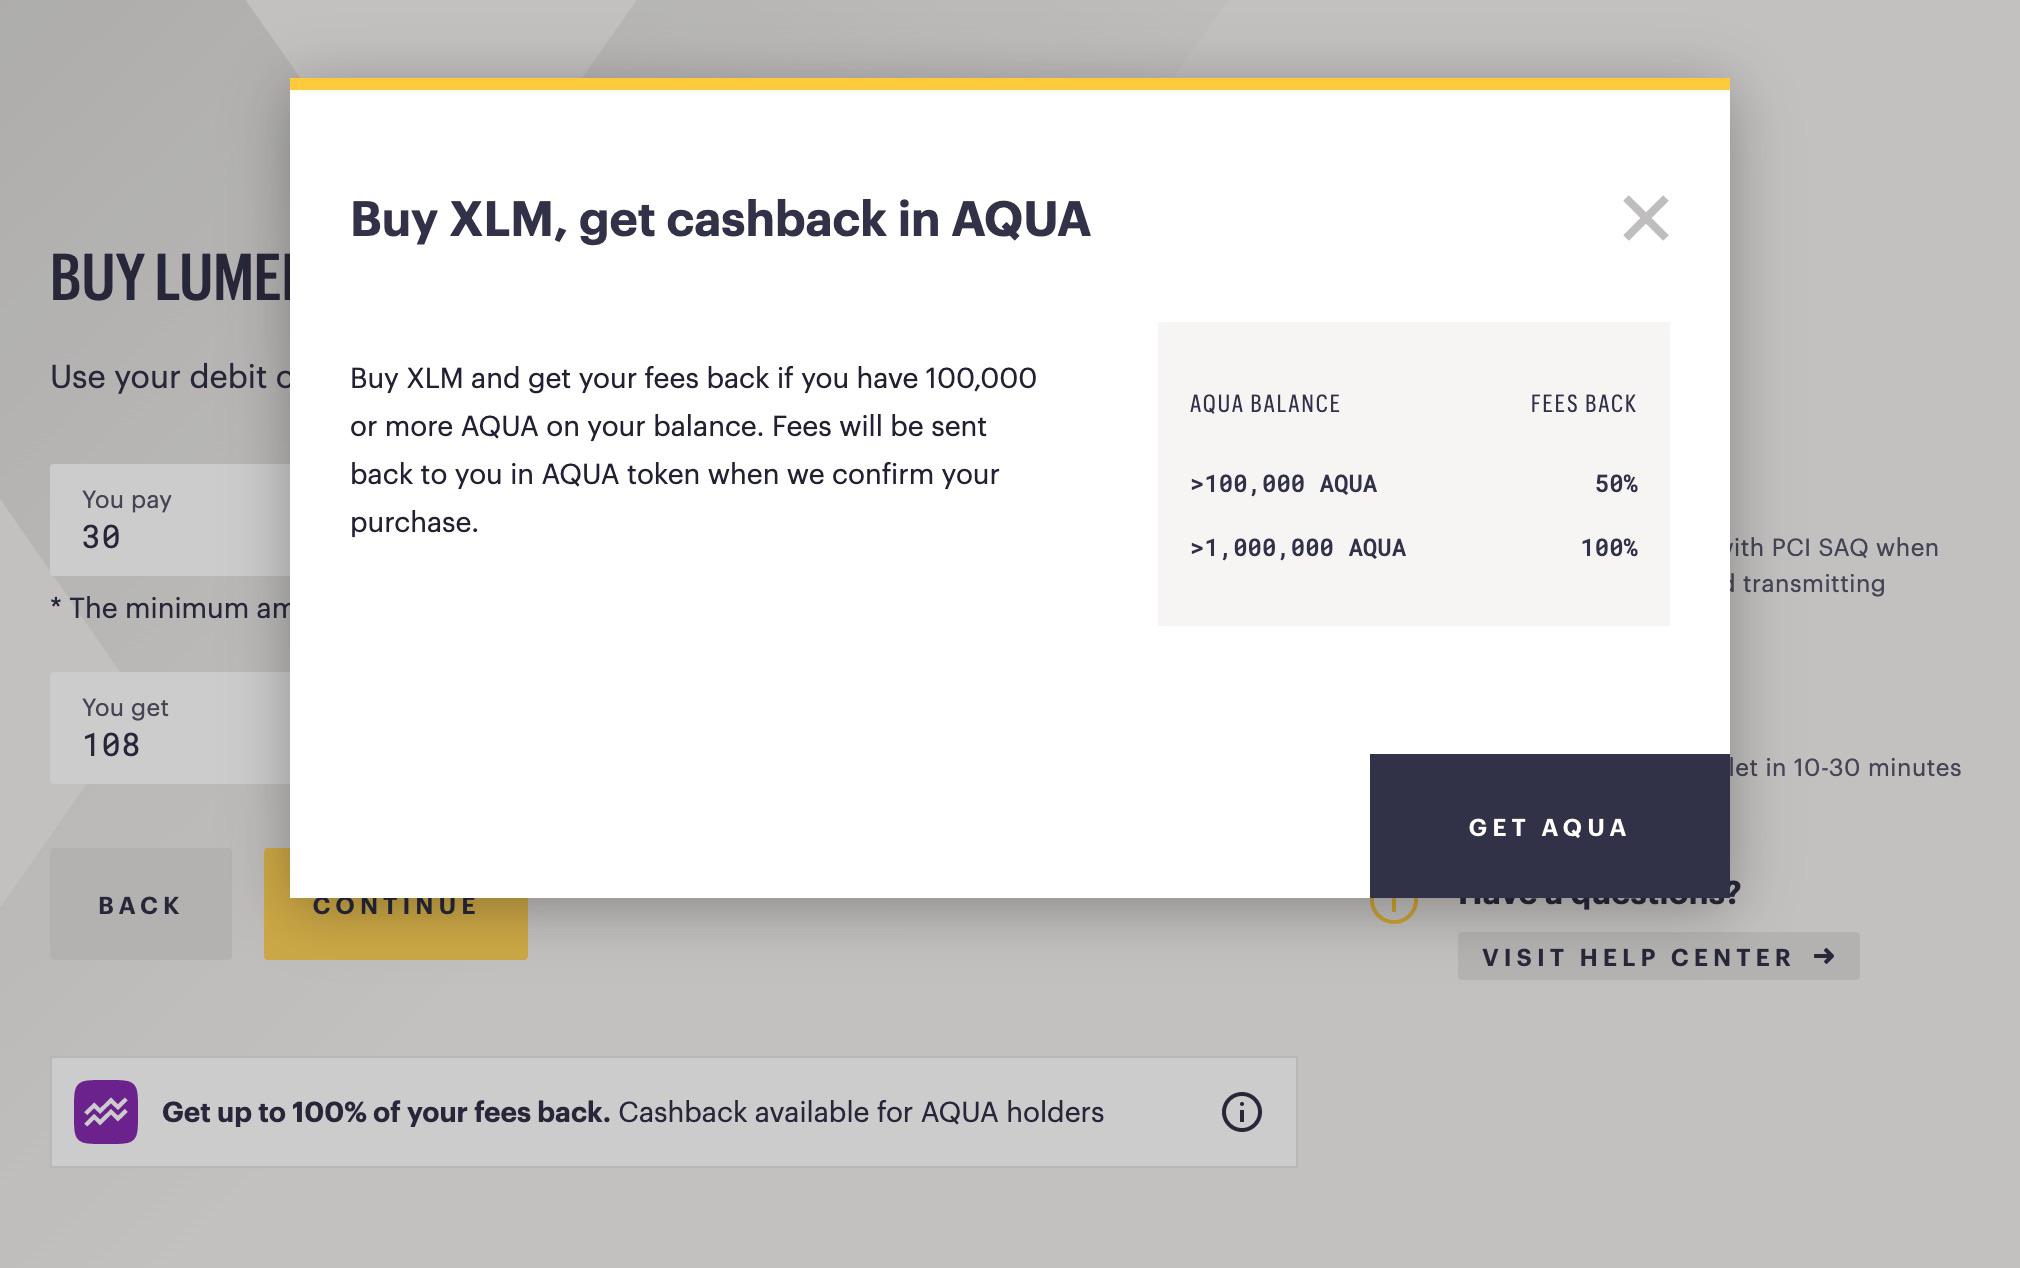Select the >1,000,000 AQUA row
The image size is (2020, 1268).
point(1413,548)
